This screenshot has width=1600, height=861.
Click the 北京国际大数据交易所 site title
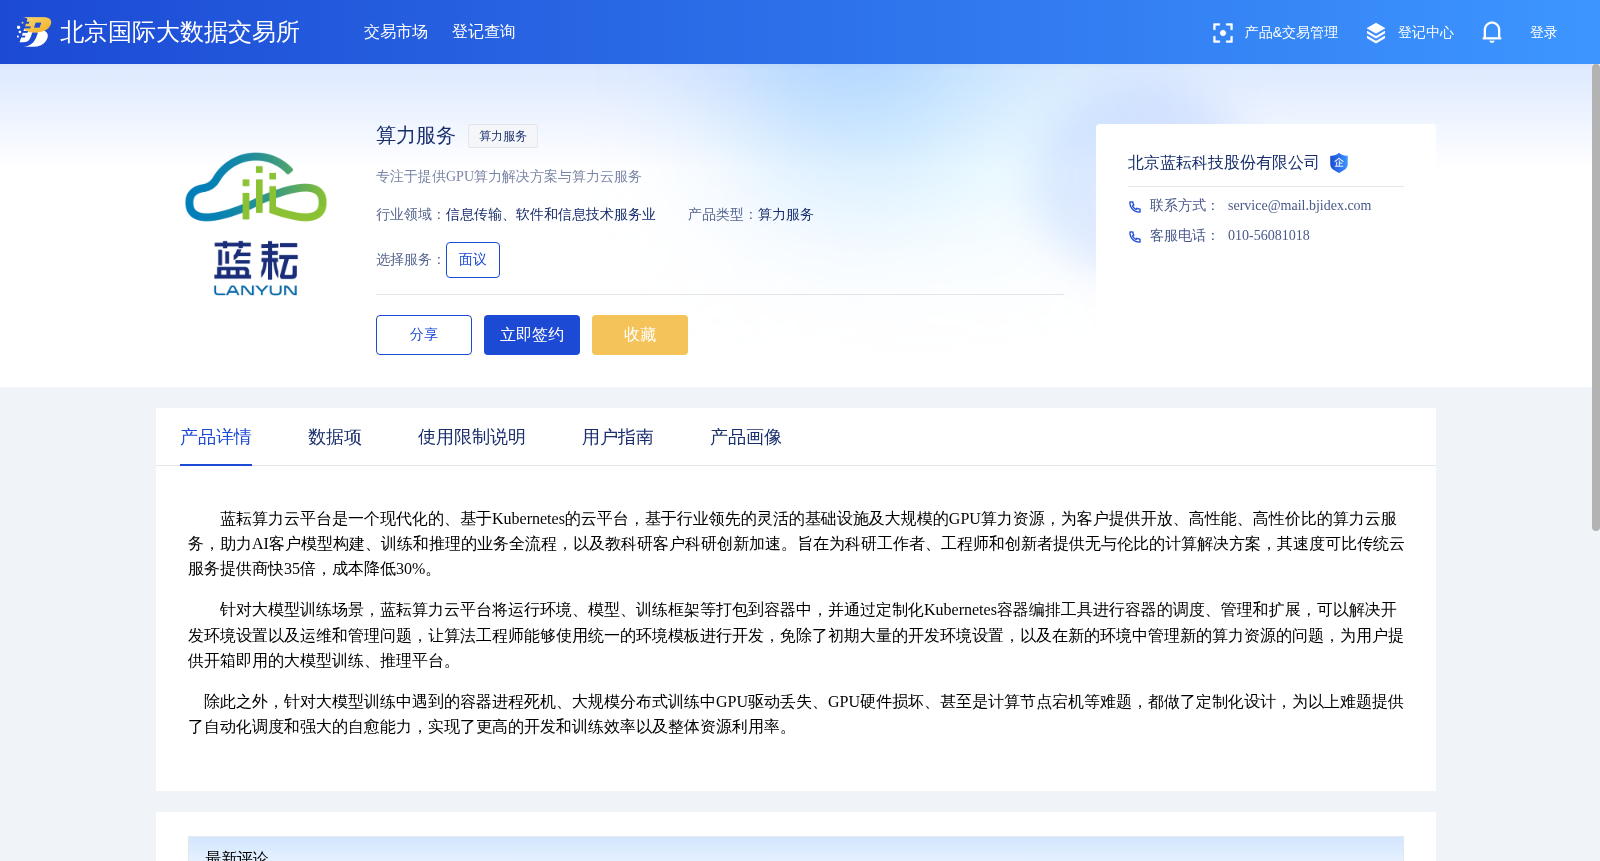[180, 32]
